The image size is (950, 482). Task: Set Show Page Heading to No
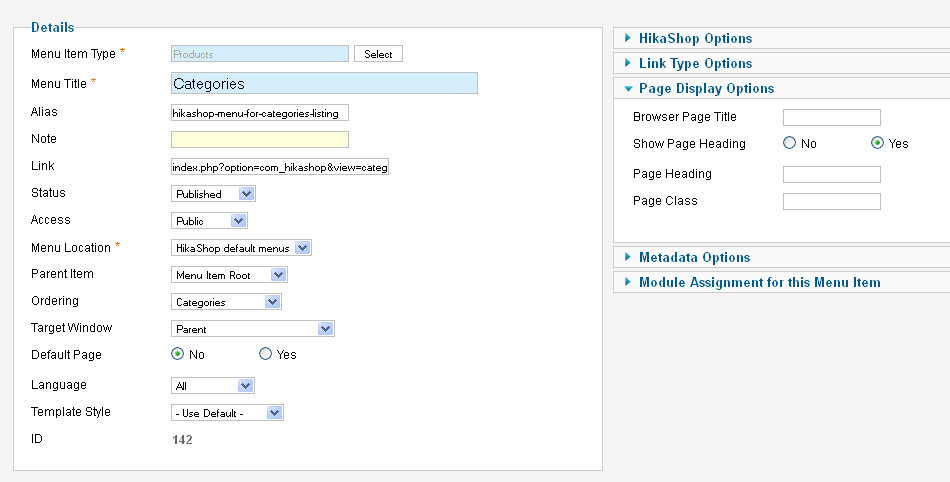[789, 143]
